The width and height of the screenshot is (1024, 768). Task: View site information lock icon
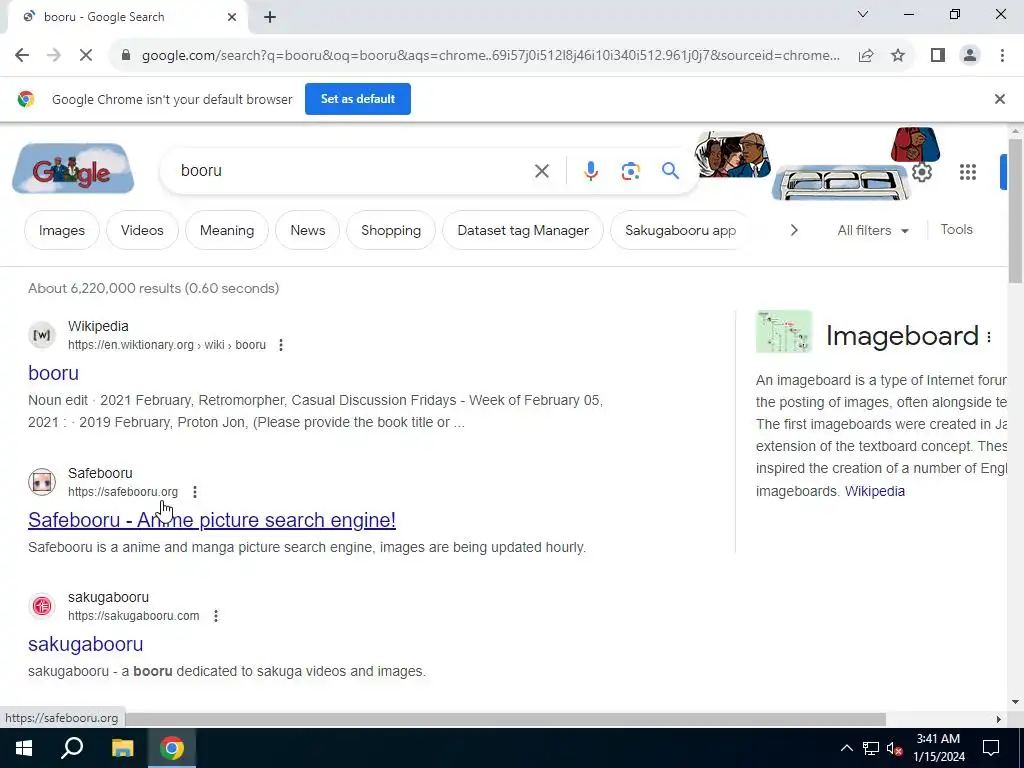pos(126,56)
